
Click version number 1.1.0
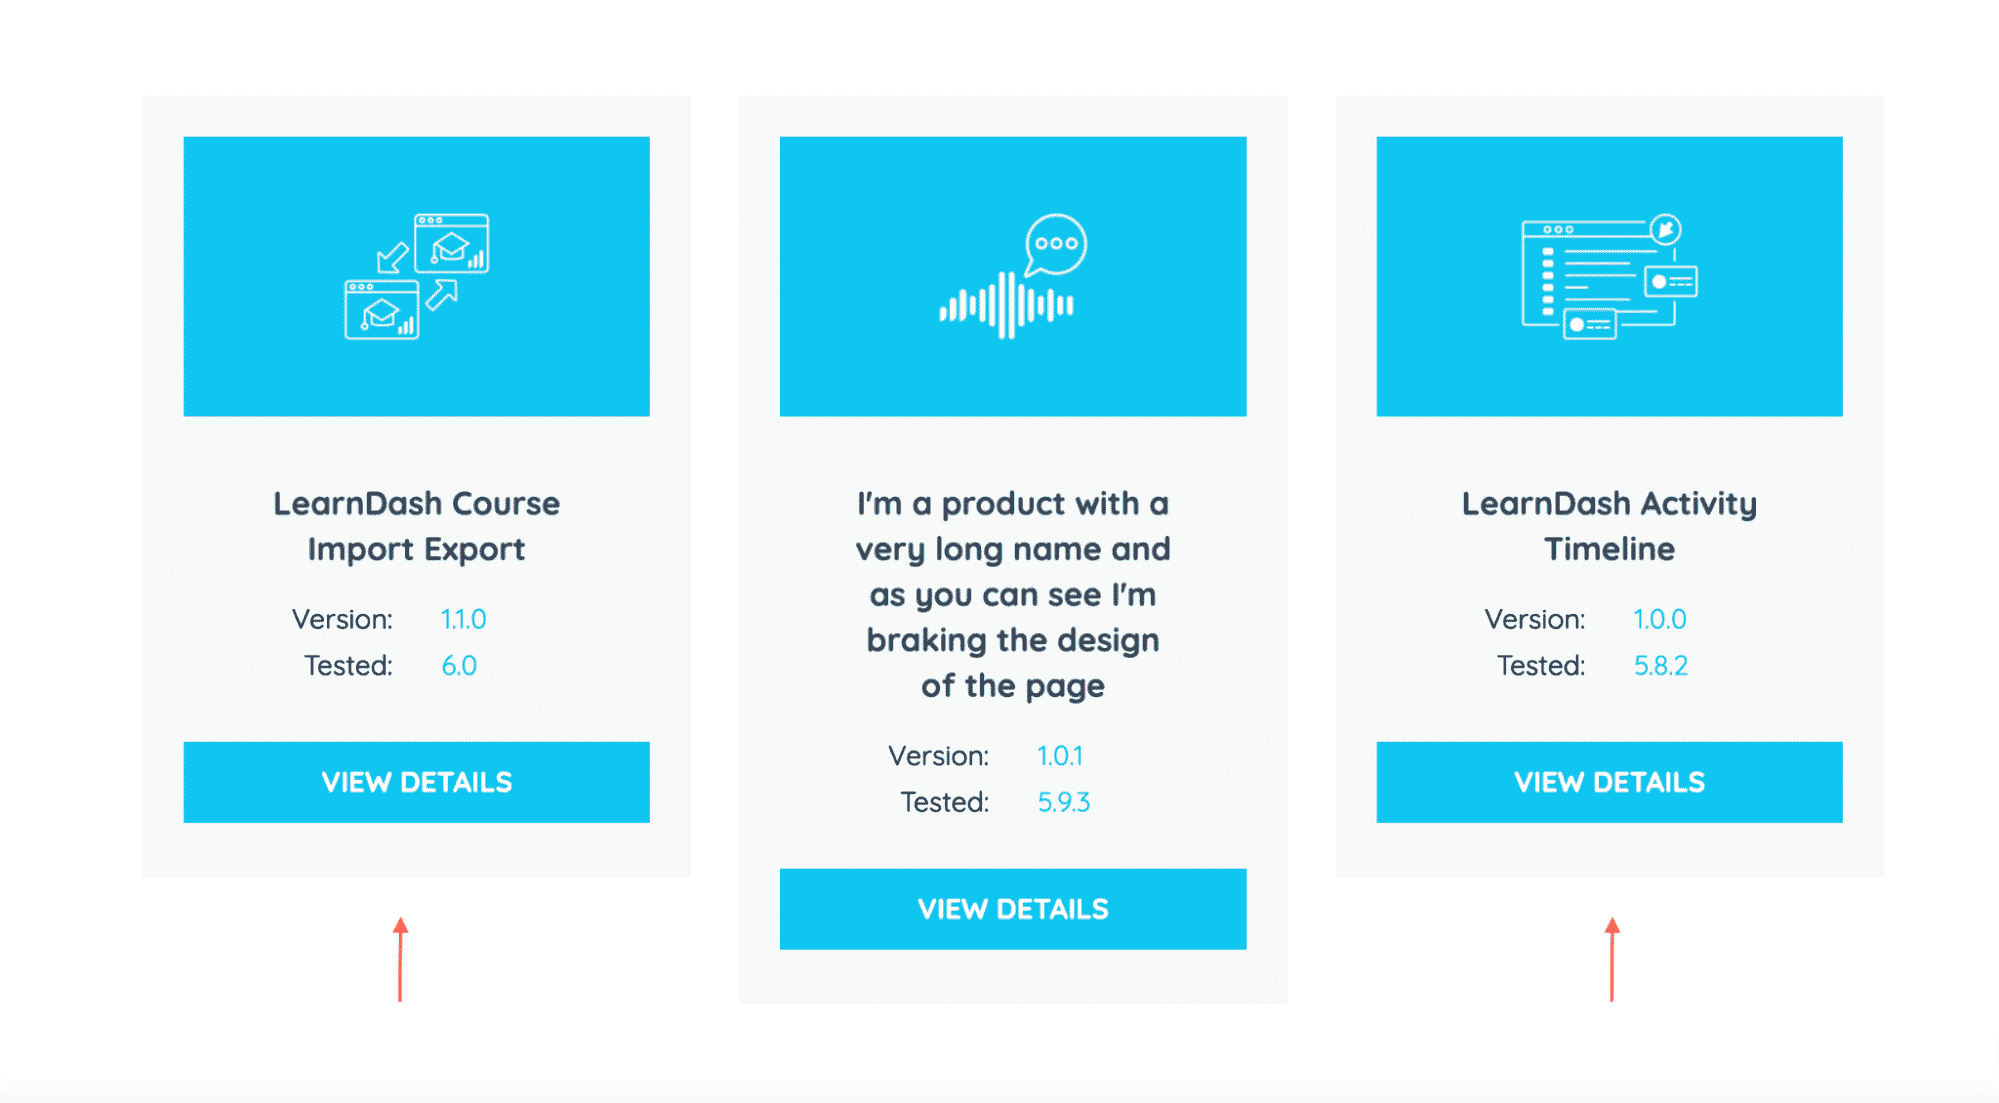(464, 619)
